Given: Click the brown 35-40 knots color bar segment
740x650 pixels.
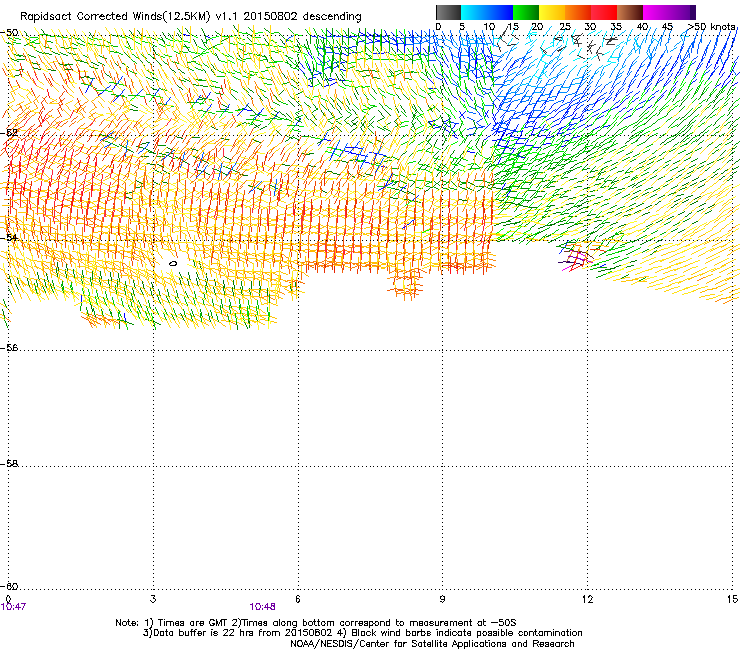Looking at the screenshot, I should pos(630,12).
